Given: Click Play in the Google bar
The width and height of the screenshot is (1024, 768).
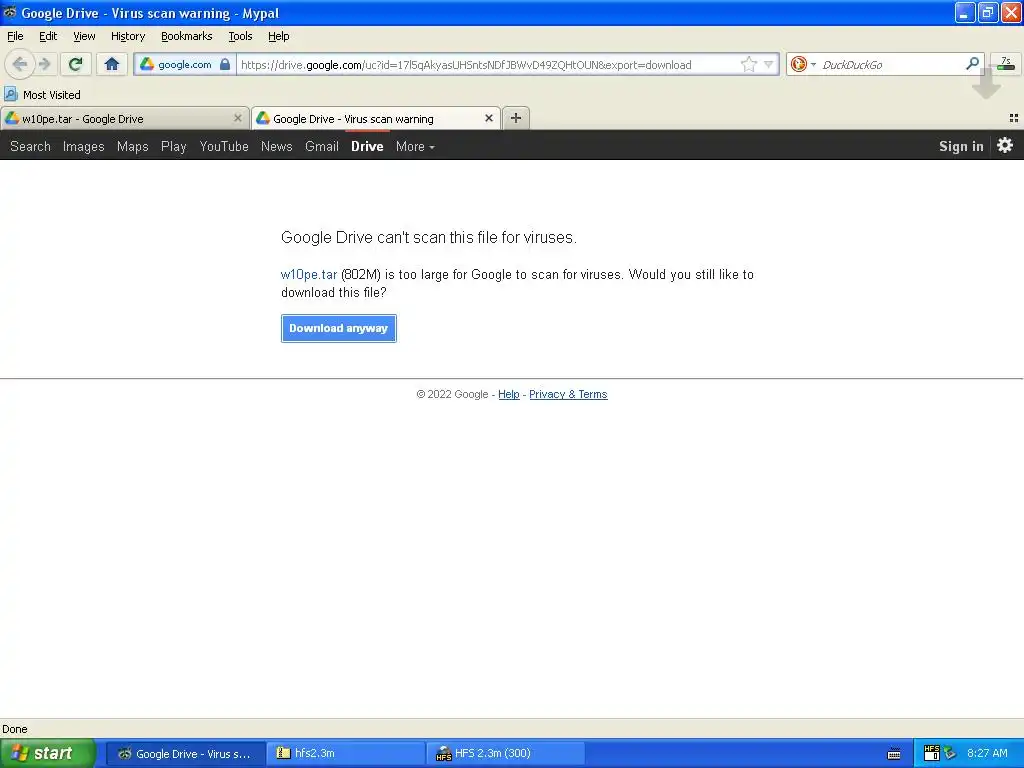Looking at the screenshot, I should 174,146.
